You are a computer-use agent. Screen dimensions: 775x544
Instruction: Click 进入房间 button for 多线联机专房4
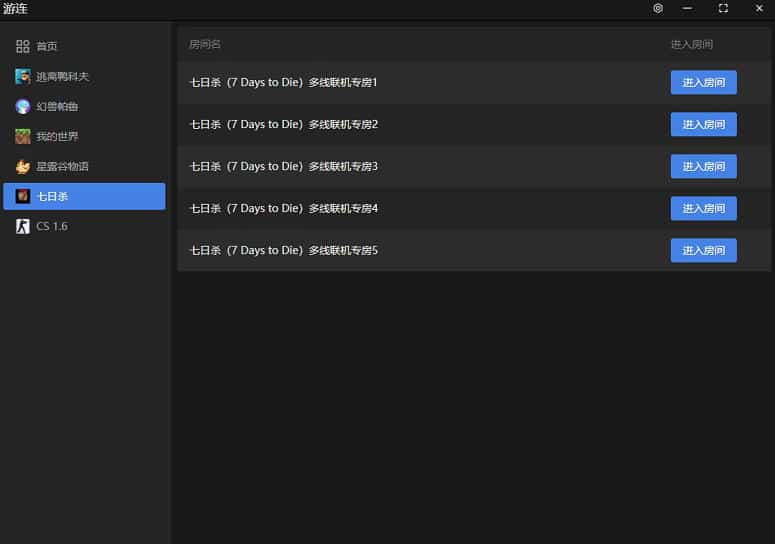tap(703, 209)
